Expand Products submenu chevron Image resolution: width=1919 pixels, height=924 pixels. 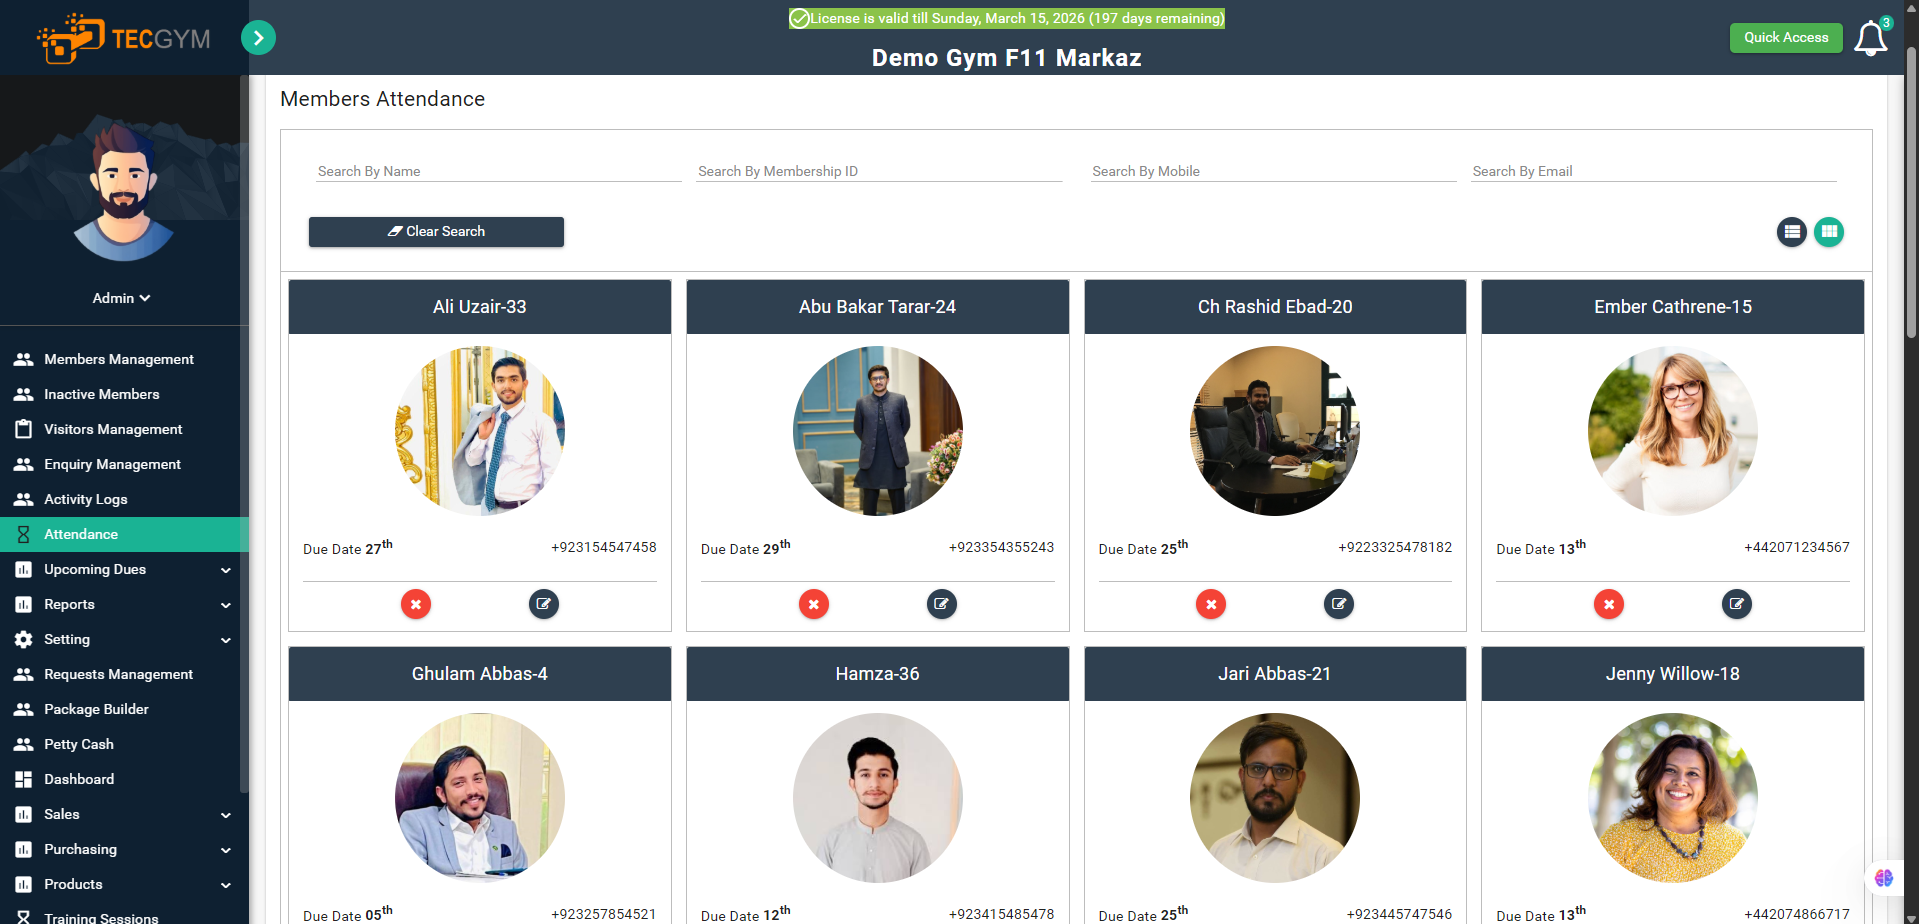point(226,885)
